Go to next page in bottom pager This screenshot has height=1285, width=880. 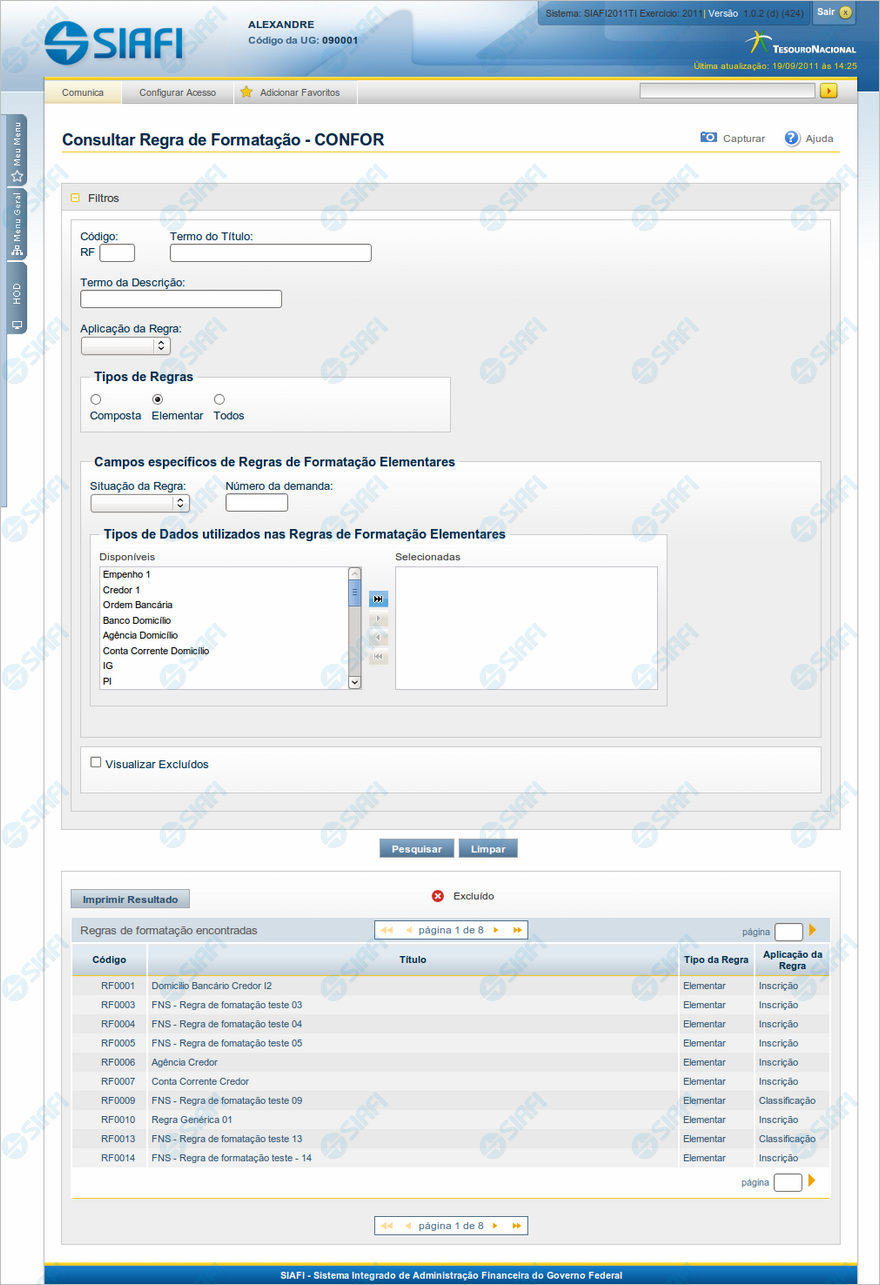click(495, 1225)
